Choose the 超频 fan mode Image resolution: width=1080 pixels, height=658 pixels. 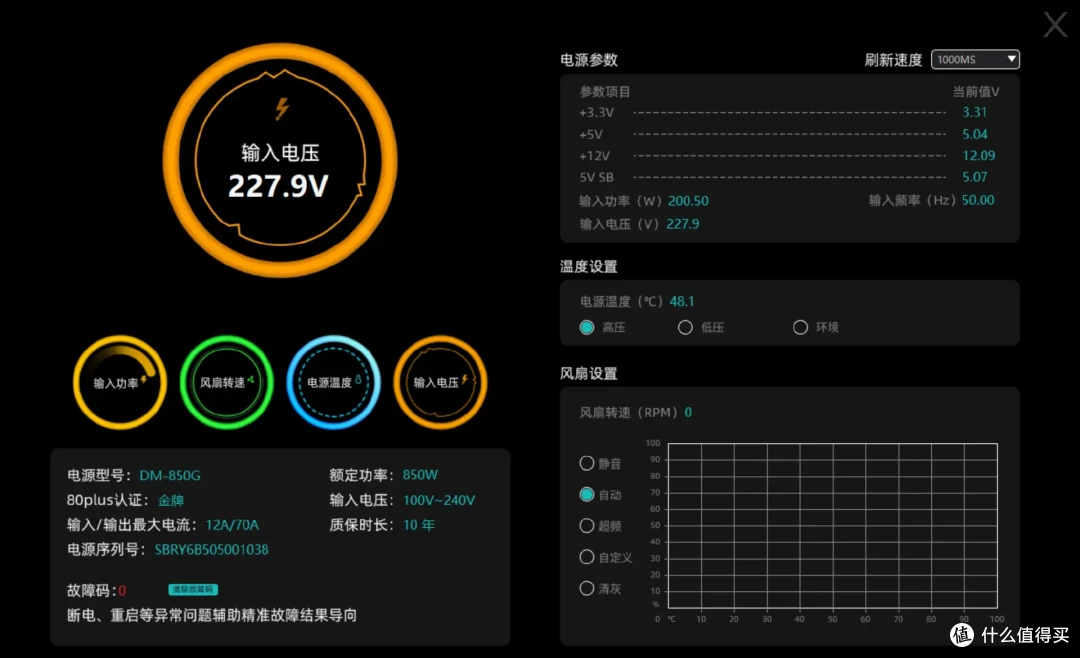click(587, 526)
